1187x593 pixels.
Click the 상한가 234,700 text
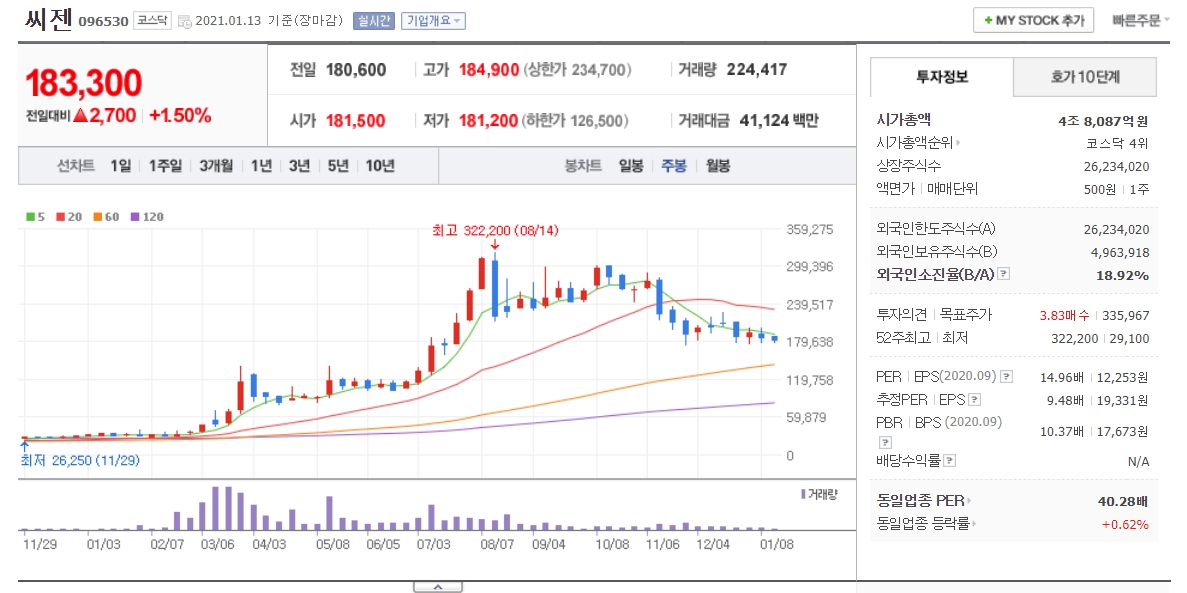pyautogui.click(x=578, y=70)
